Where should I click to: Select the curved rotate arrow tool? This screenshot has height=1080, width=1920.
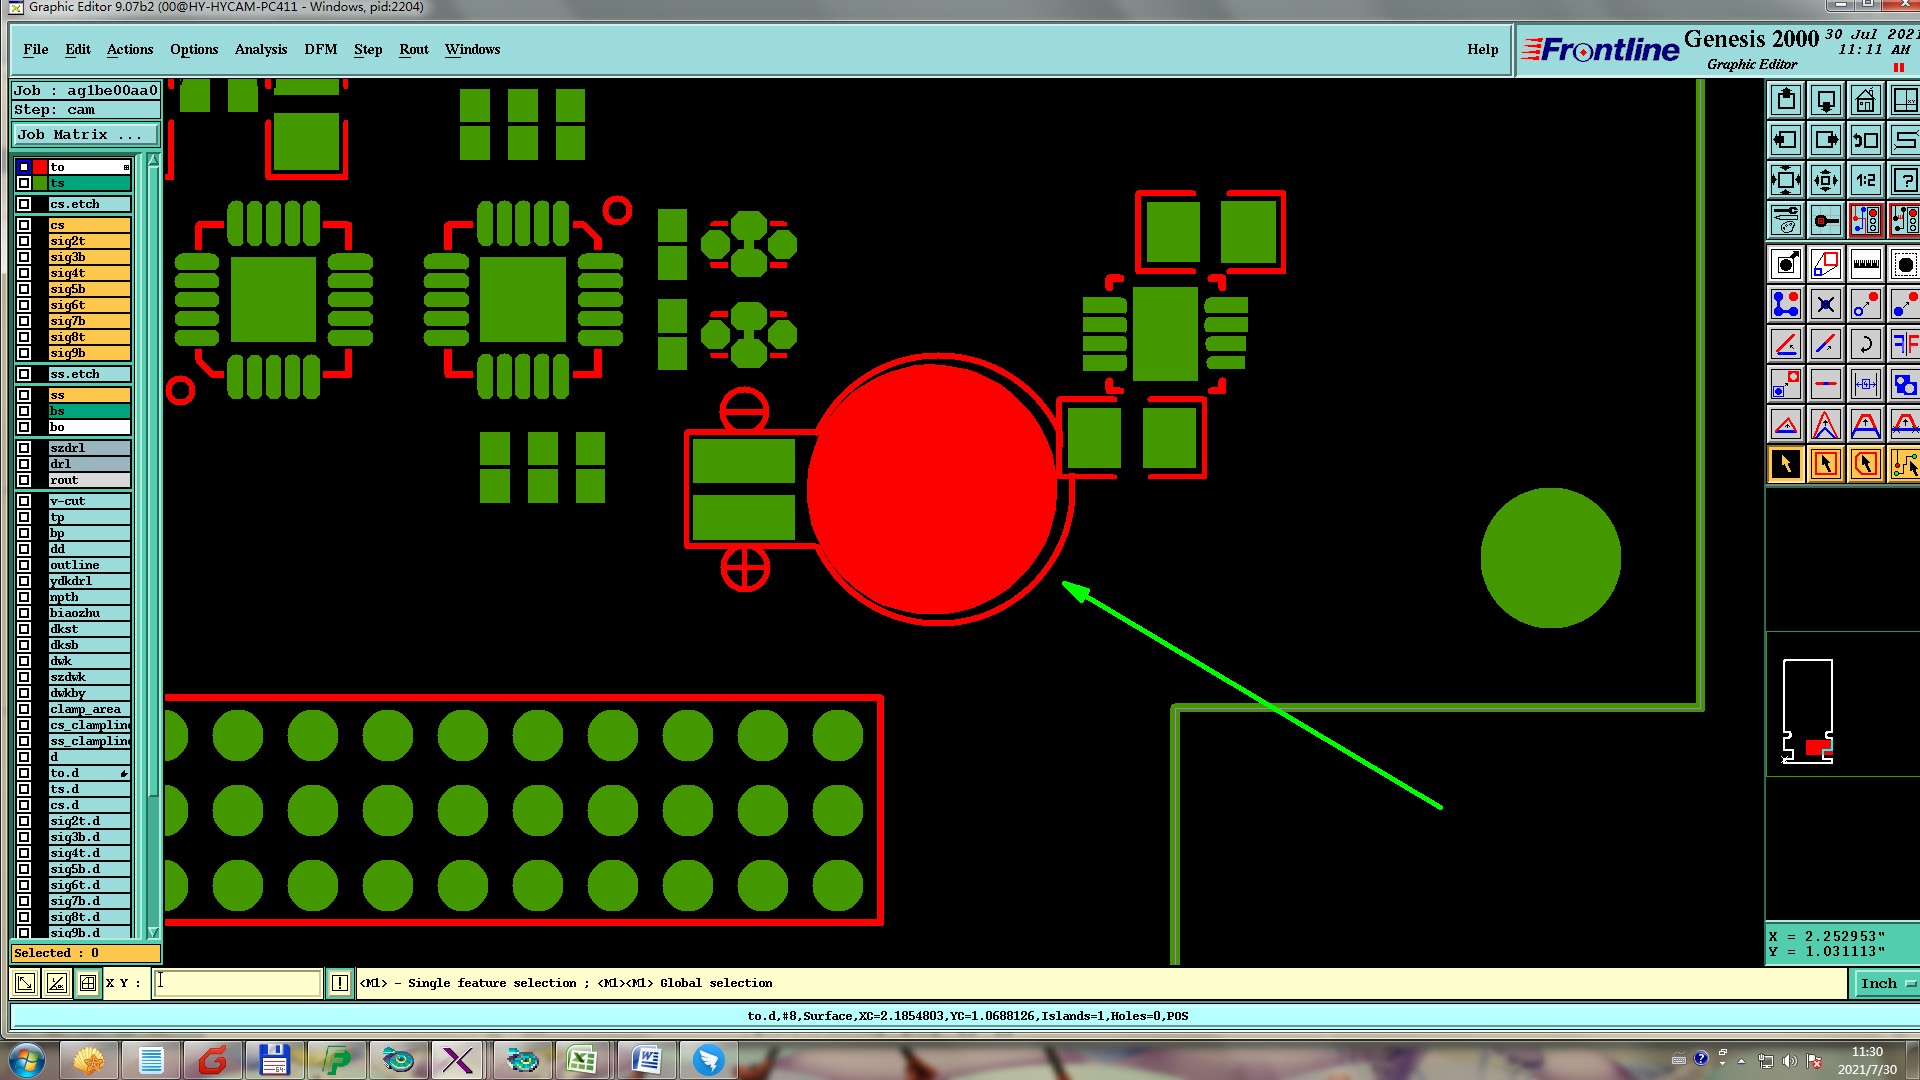tap(1865, 344)
